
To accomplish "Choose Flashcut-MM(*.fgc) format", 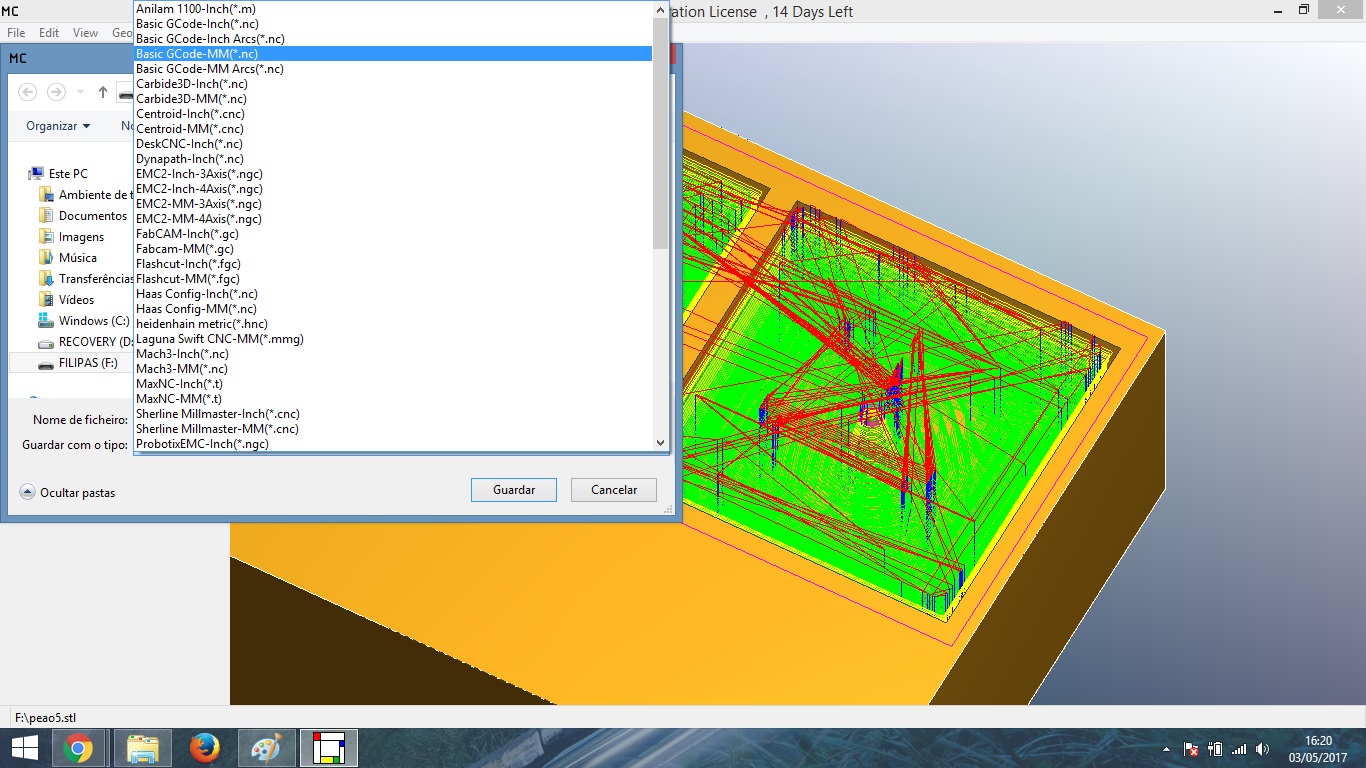I will [393, 279].
